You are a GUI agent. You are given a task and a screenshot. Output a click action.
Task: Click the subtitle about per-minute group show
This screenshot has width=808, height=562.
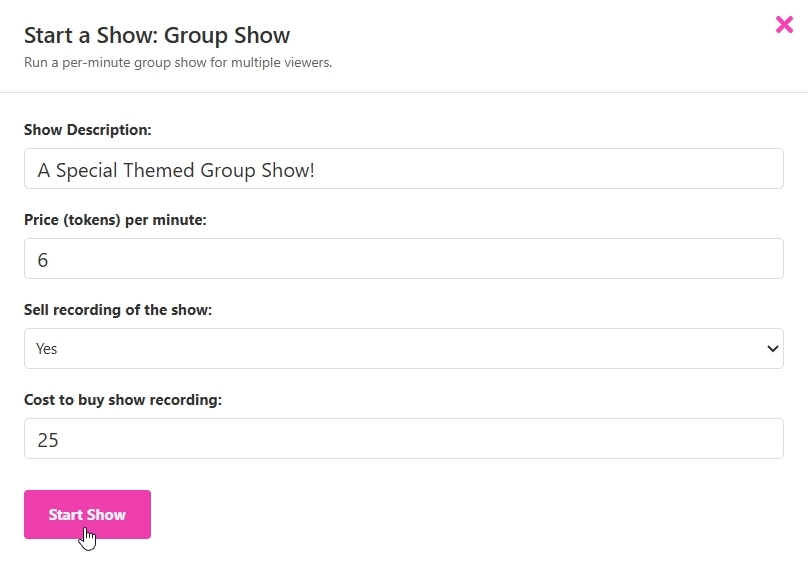click(x=178, y=62)
